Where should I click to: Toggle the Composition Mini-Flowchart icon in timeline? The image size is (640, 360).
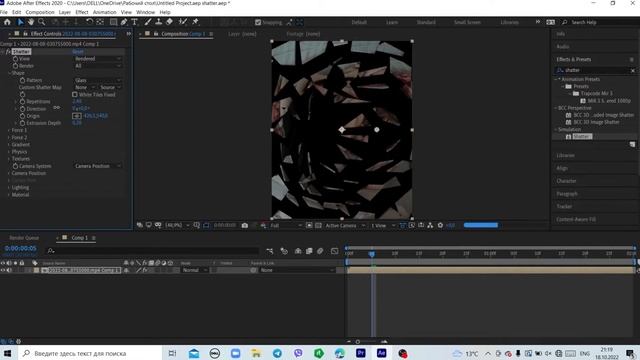tap(269, 251)
